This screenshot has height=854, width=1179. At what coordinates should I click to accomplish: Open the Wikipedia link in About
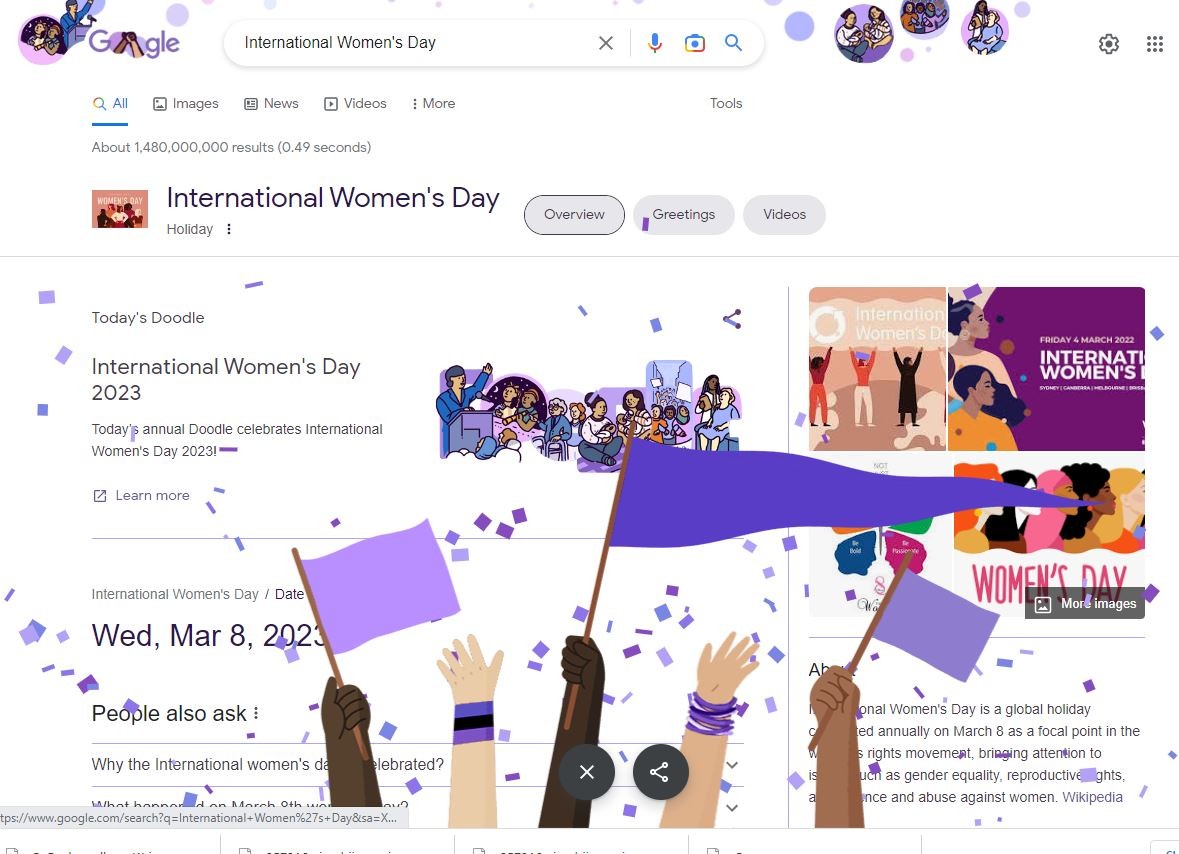[1092, 797]
